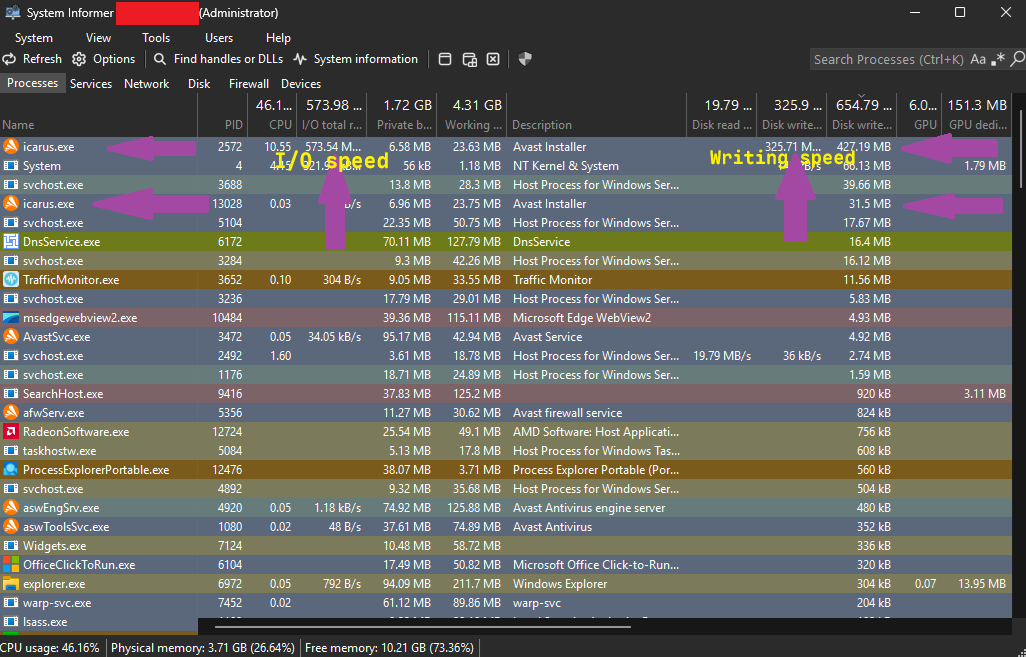The height and width of the screenshot is (657, 1026).
Task: Open Options via the gear icon
Action: coord(79,59)
